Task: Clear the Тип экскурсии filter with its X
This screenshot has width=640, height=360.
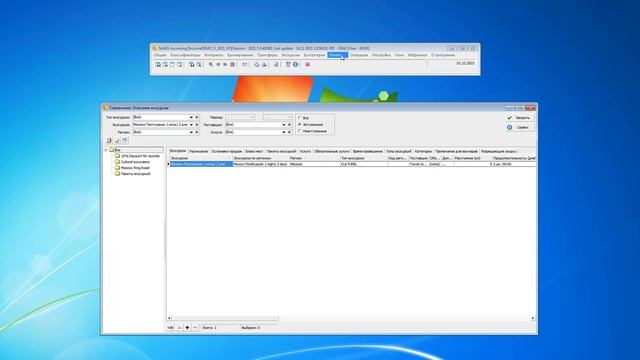Action: click(x=197, y=117)
